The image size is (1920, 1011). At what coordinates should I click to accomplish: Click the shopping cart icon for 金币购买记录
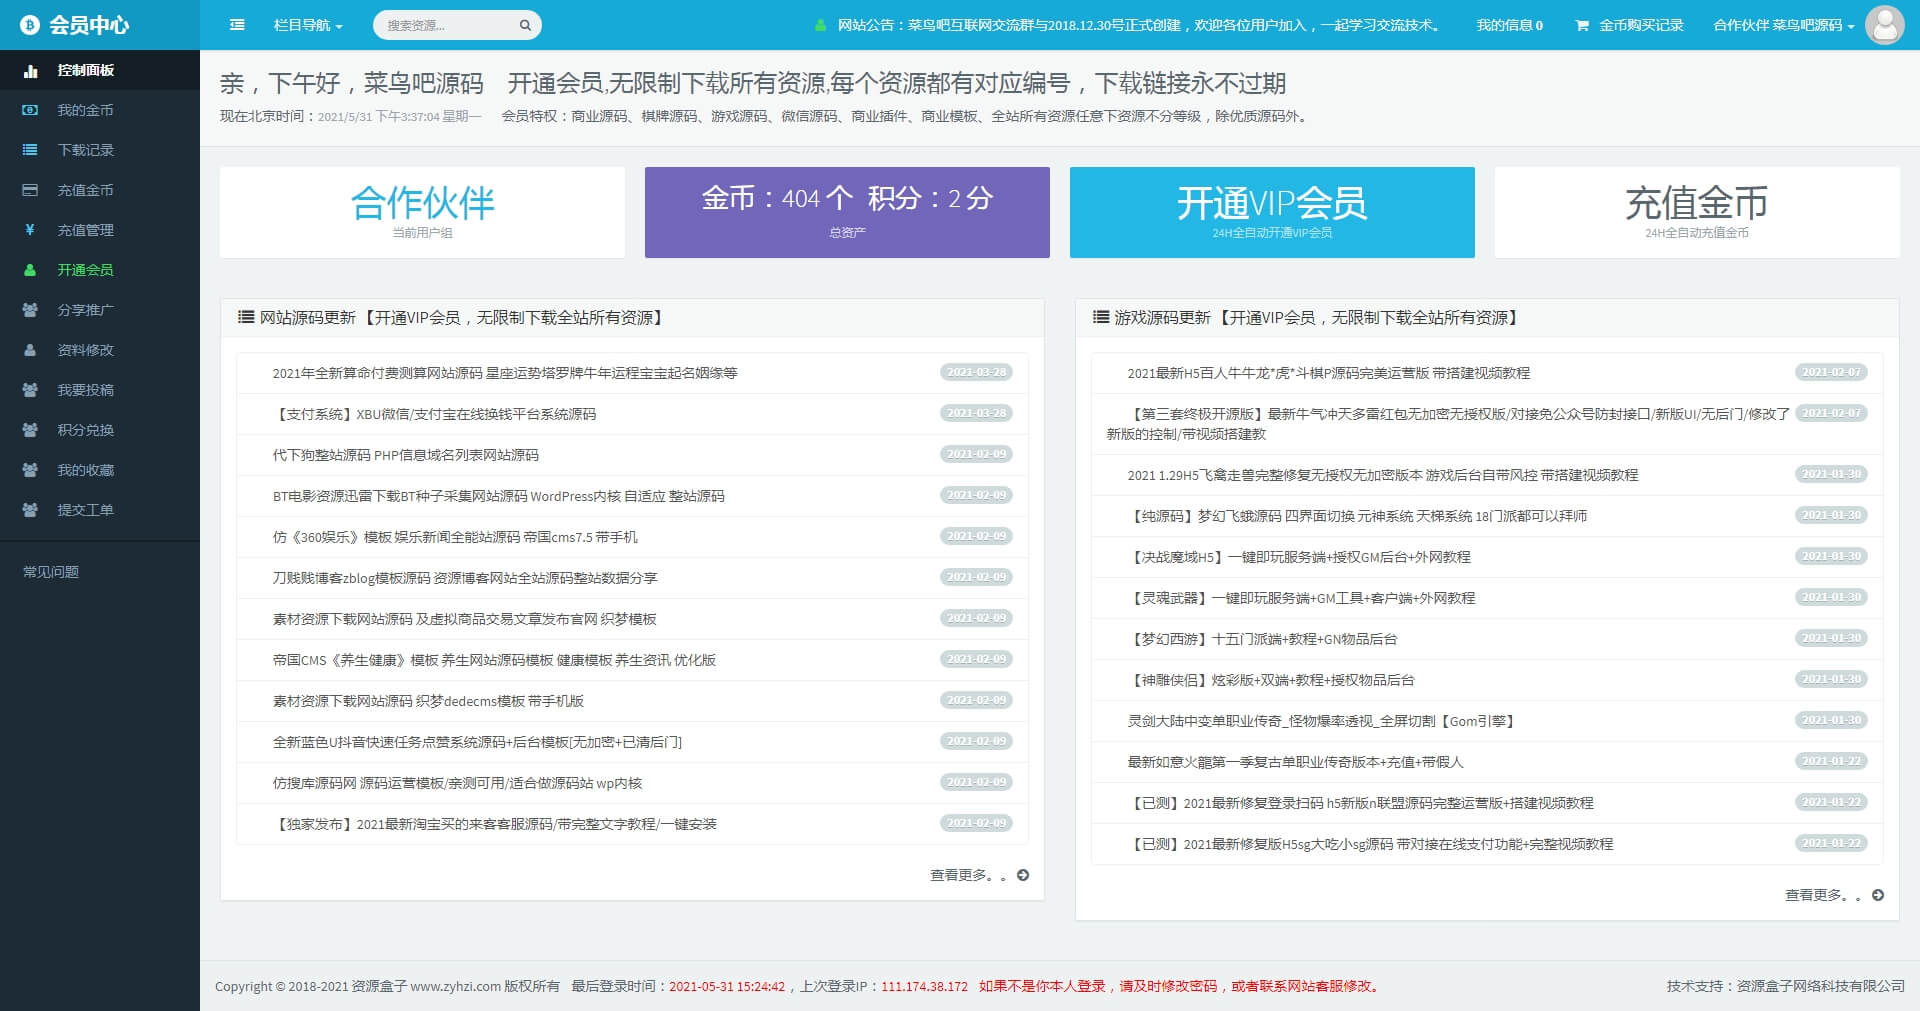(1582, 25)
